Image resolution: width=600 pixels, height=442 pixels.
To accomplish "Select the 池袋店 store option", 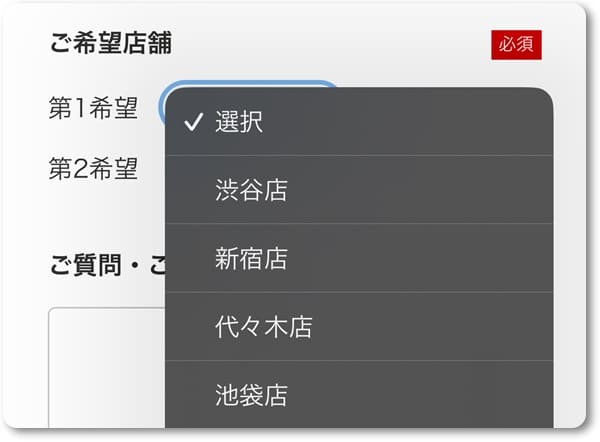I will pos(359,395).
